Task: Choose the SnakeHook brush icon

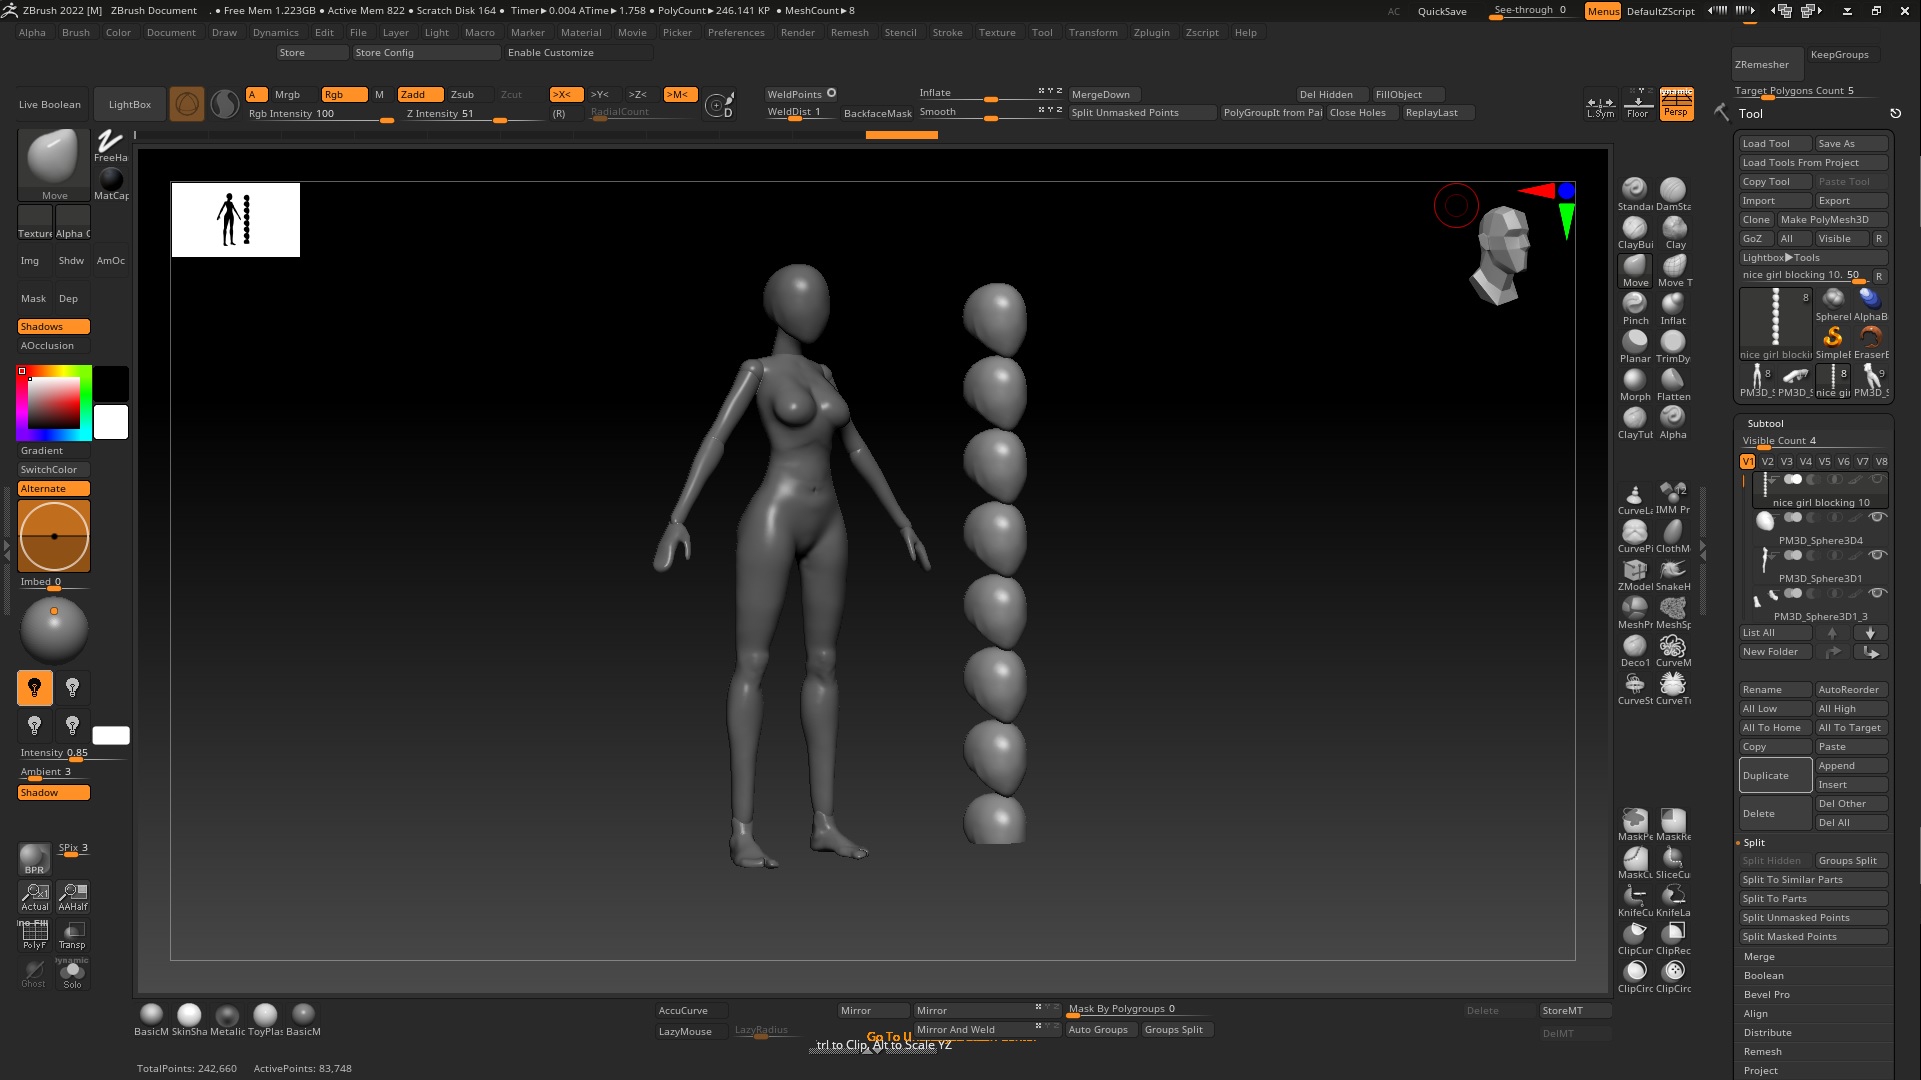Action: click(x=1672, y=571)
